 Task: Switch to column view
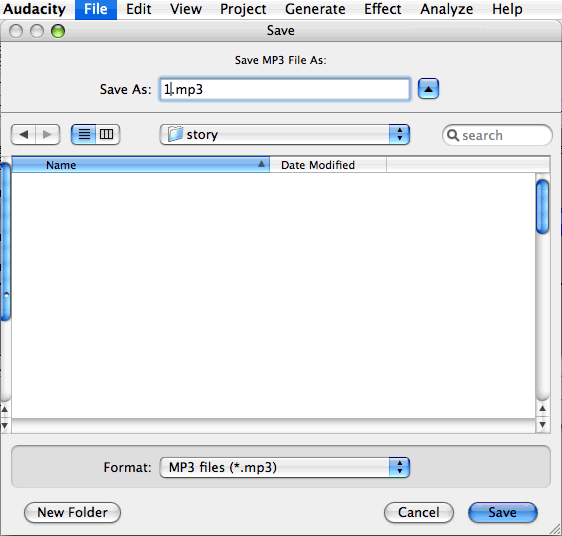click(107, 134)
